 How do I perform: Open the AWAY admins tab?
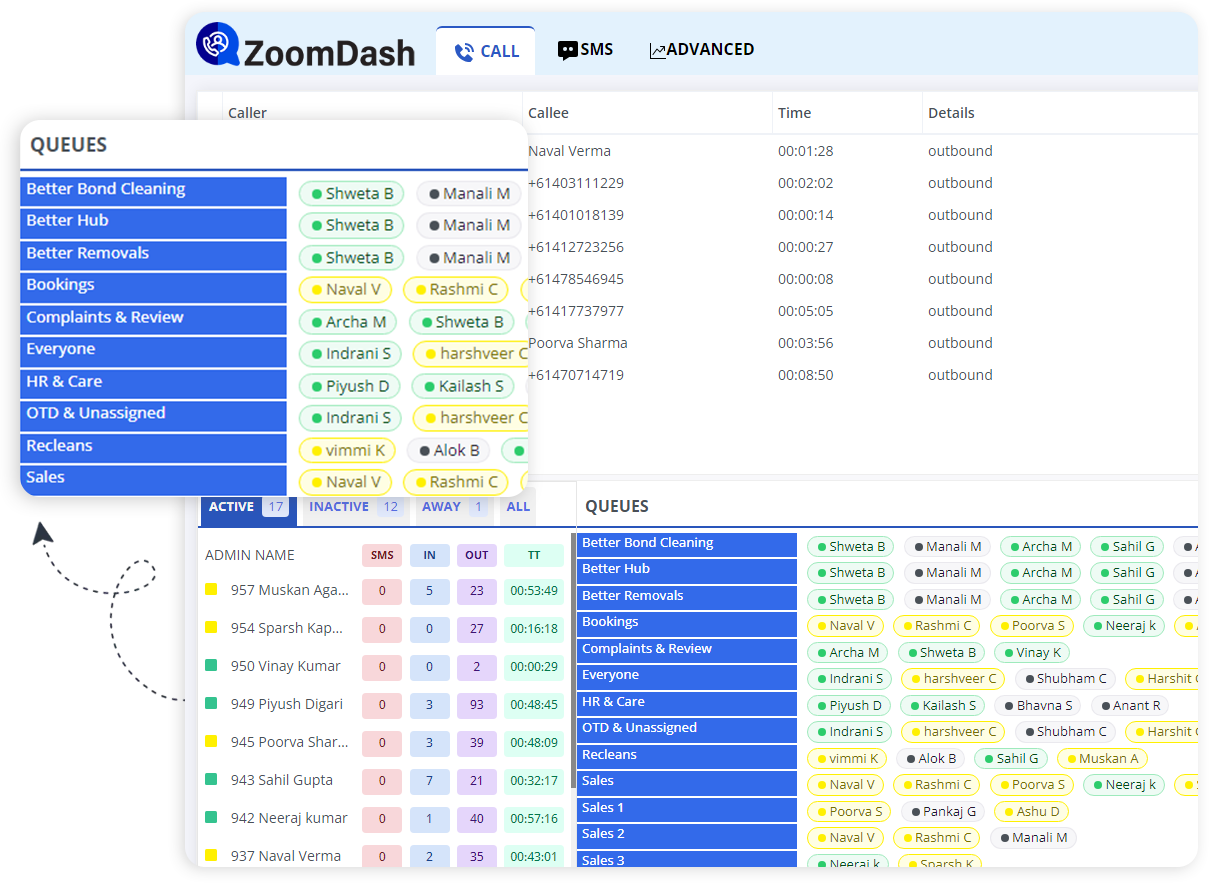[x=453, y=507]
